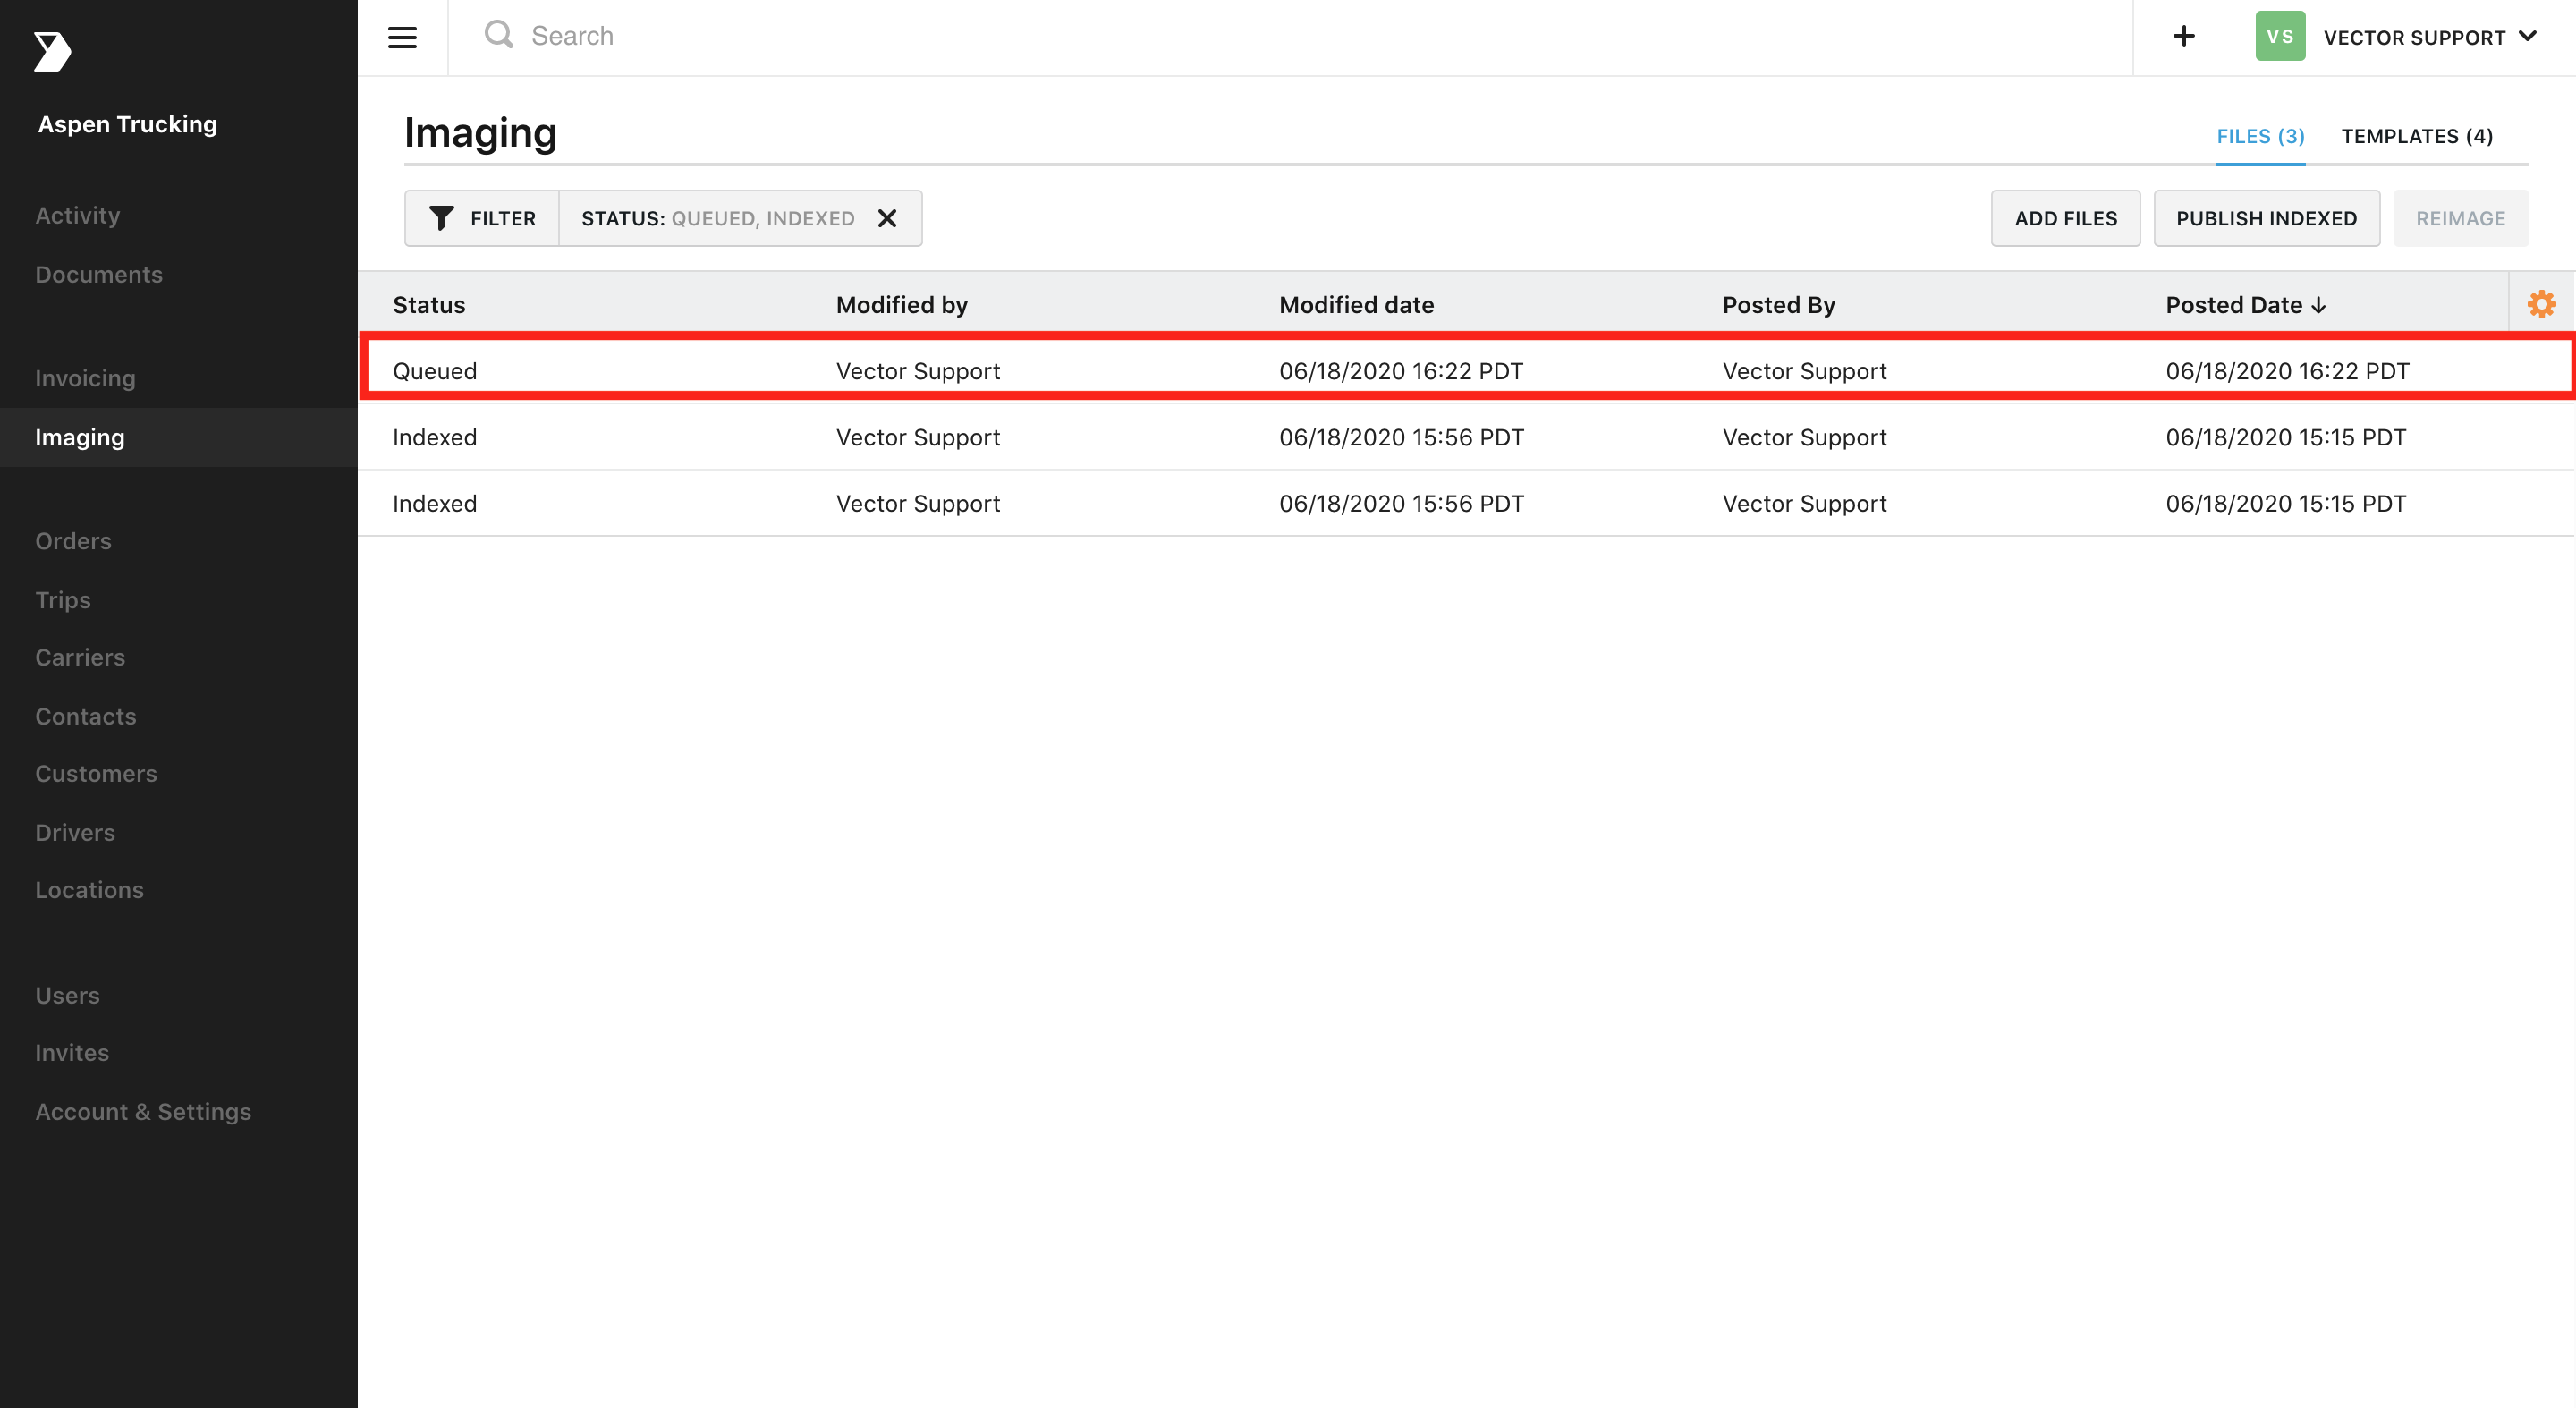Click the Publish Indexed button
This screenshot has height=1408, width=2576.
[2266, 218]
